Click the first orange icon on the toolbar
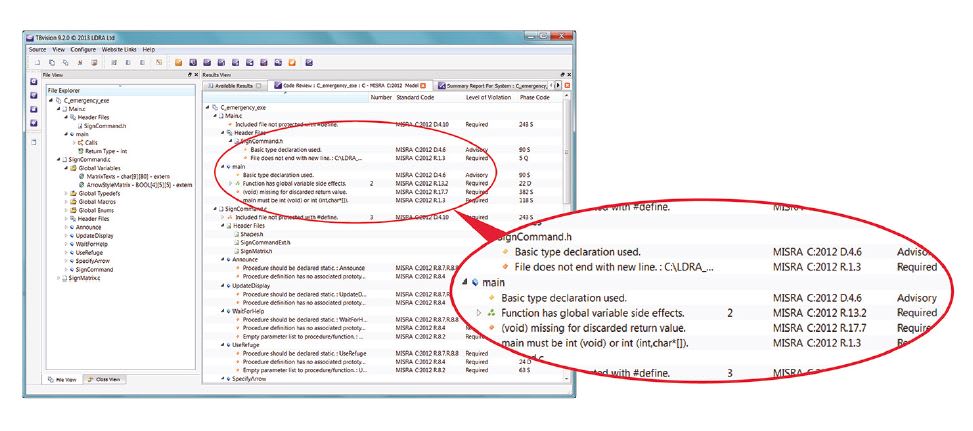973x431 pixels. [178, 62]
